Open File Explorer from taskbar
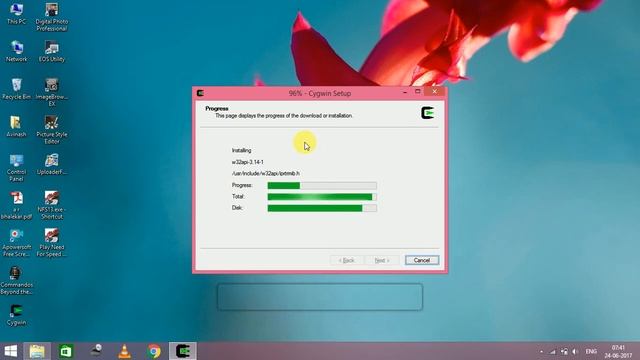Screen dimensions: 640x360 pyautogui.click(x=37, y=351)
